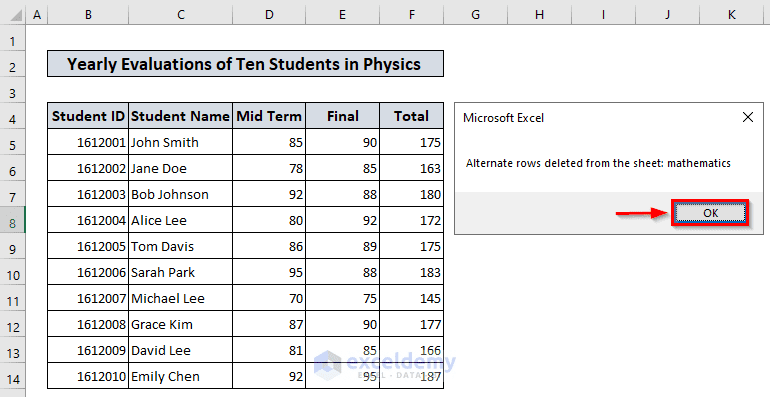This screenshot has width=770, height=397.
Task: Select column C header
Action: (181, 15)
